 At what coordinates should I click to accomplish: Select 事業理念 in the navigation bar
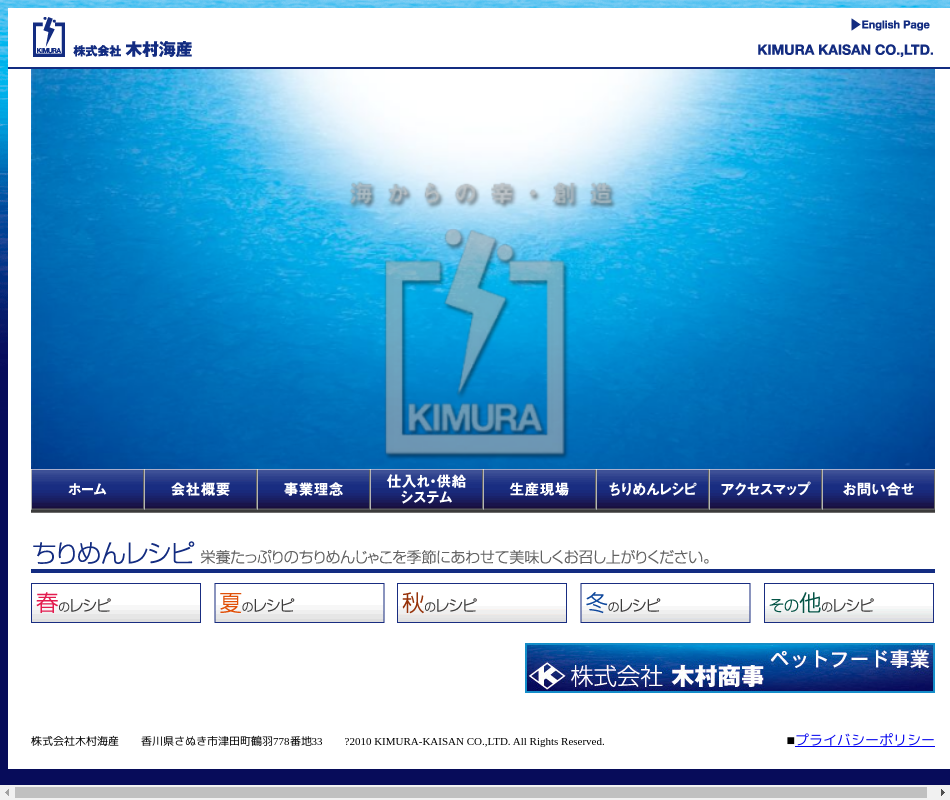(x=313, y=490)
